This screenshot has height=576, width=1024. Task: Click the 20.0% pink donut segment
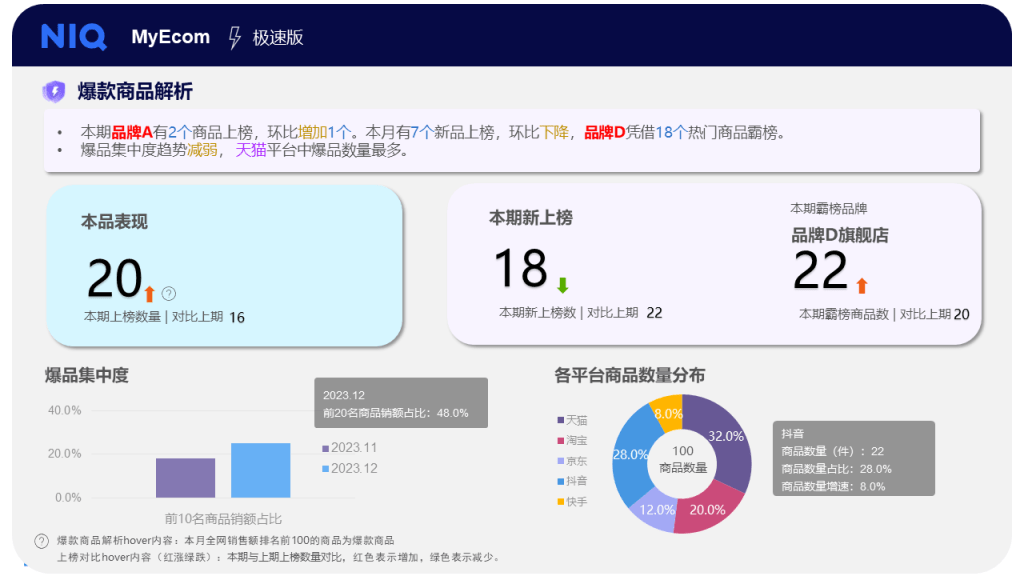708,510
